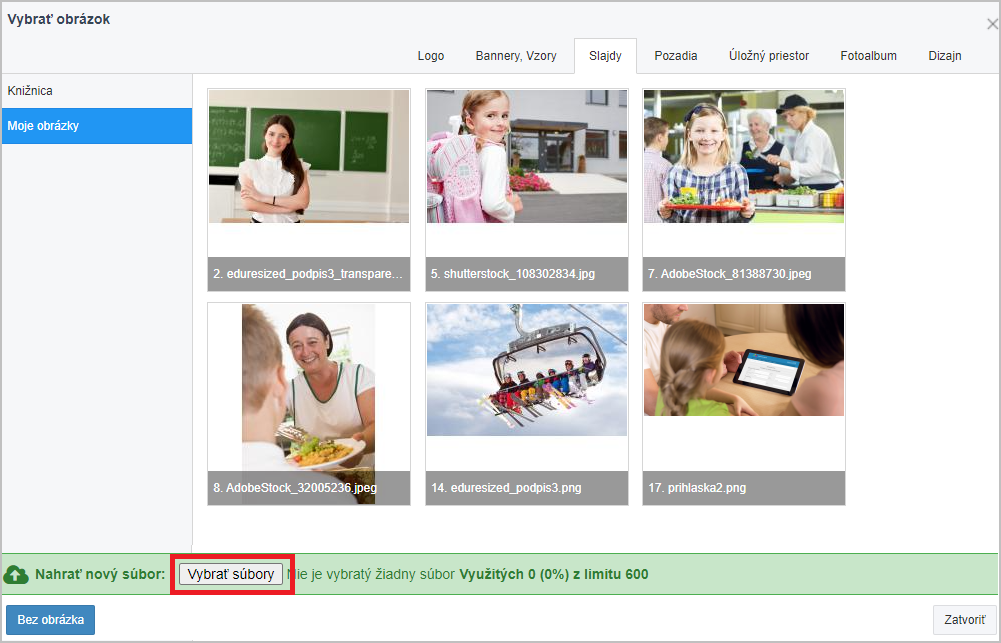Click caption 14. eduresized_podpis3.png
The height and width of the screenshot is (643, 1001).
click(x=527, y=488)
